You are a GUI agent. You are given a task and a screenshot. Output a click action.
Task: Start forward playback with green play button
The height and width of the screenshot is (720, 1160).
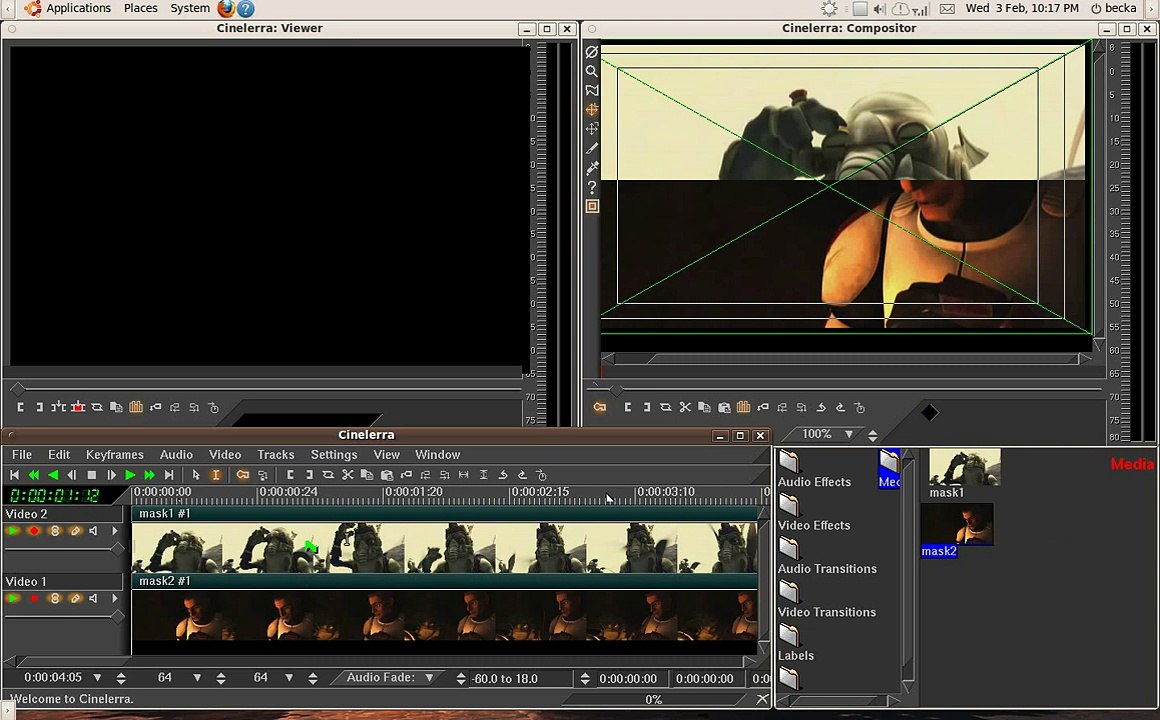coord(130,475)
